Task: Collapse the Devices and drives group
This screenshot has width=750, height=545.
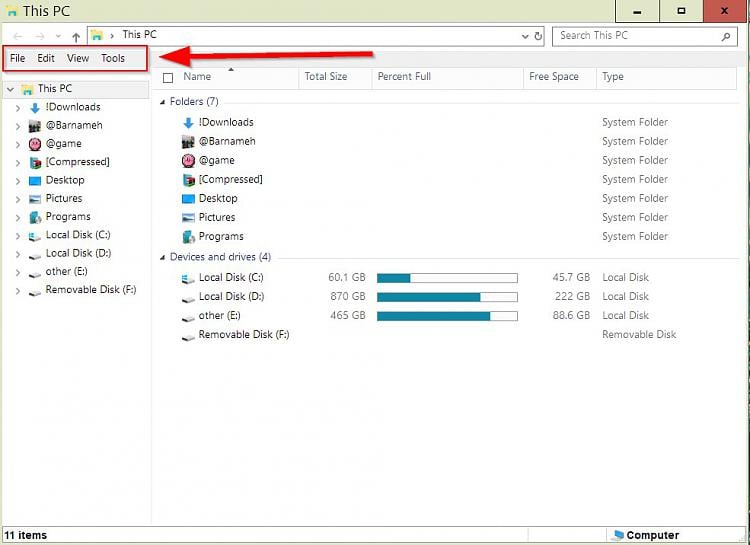Action: [x=163, y=257]
